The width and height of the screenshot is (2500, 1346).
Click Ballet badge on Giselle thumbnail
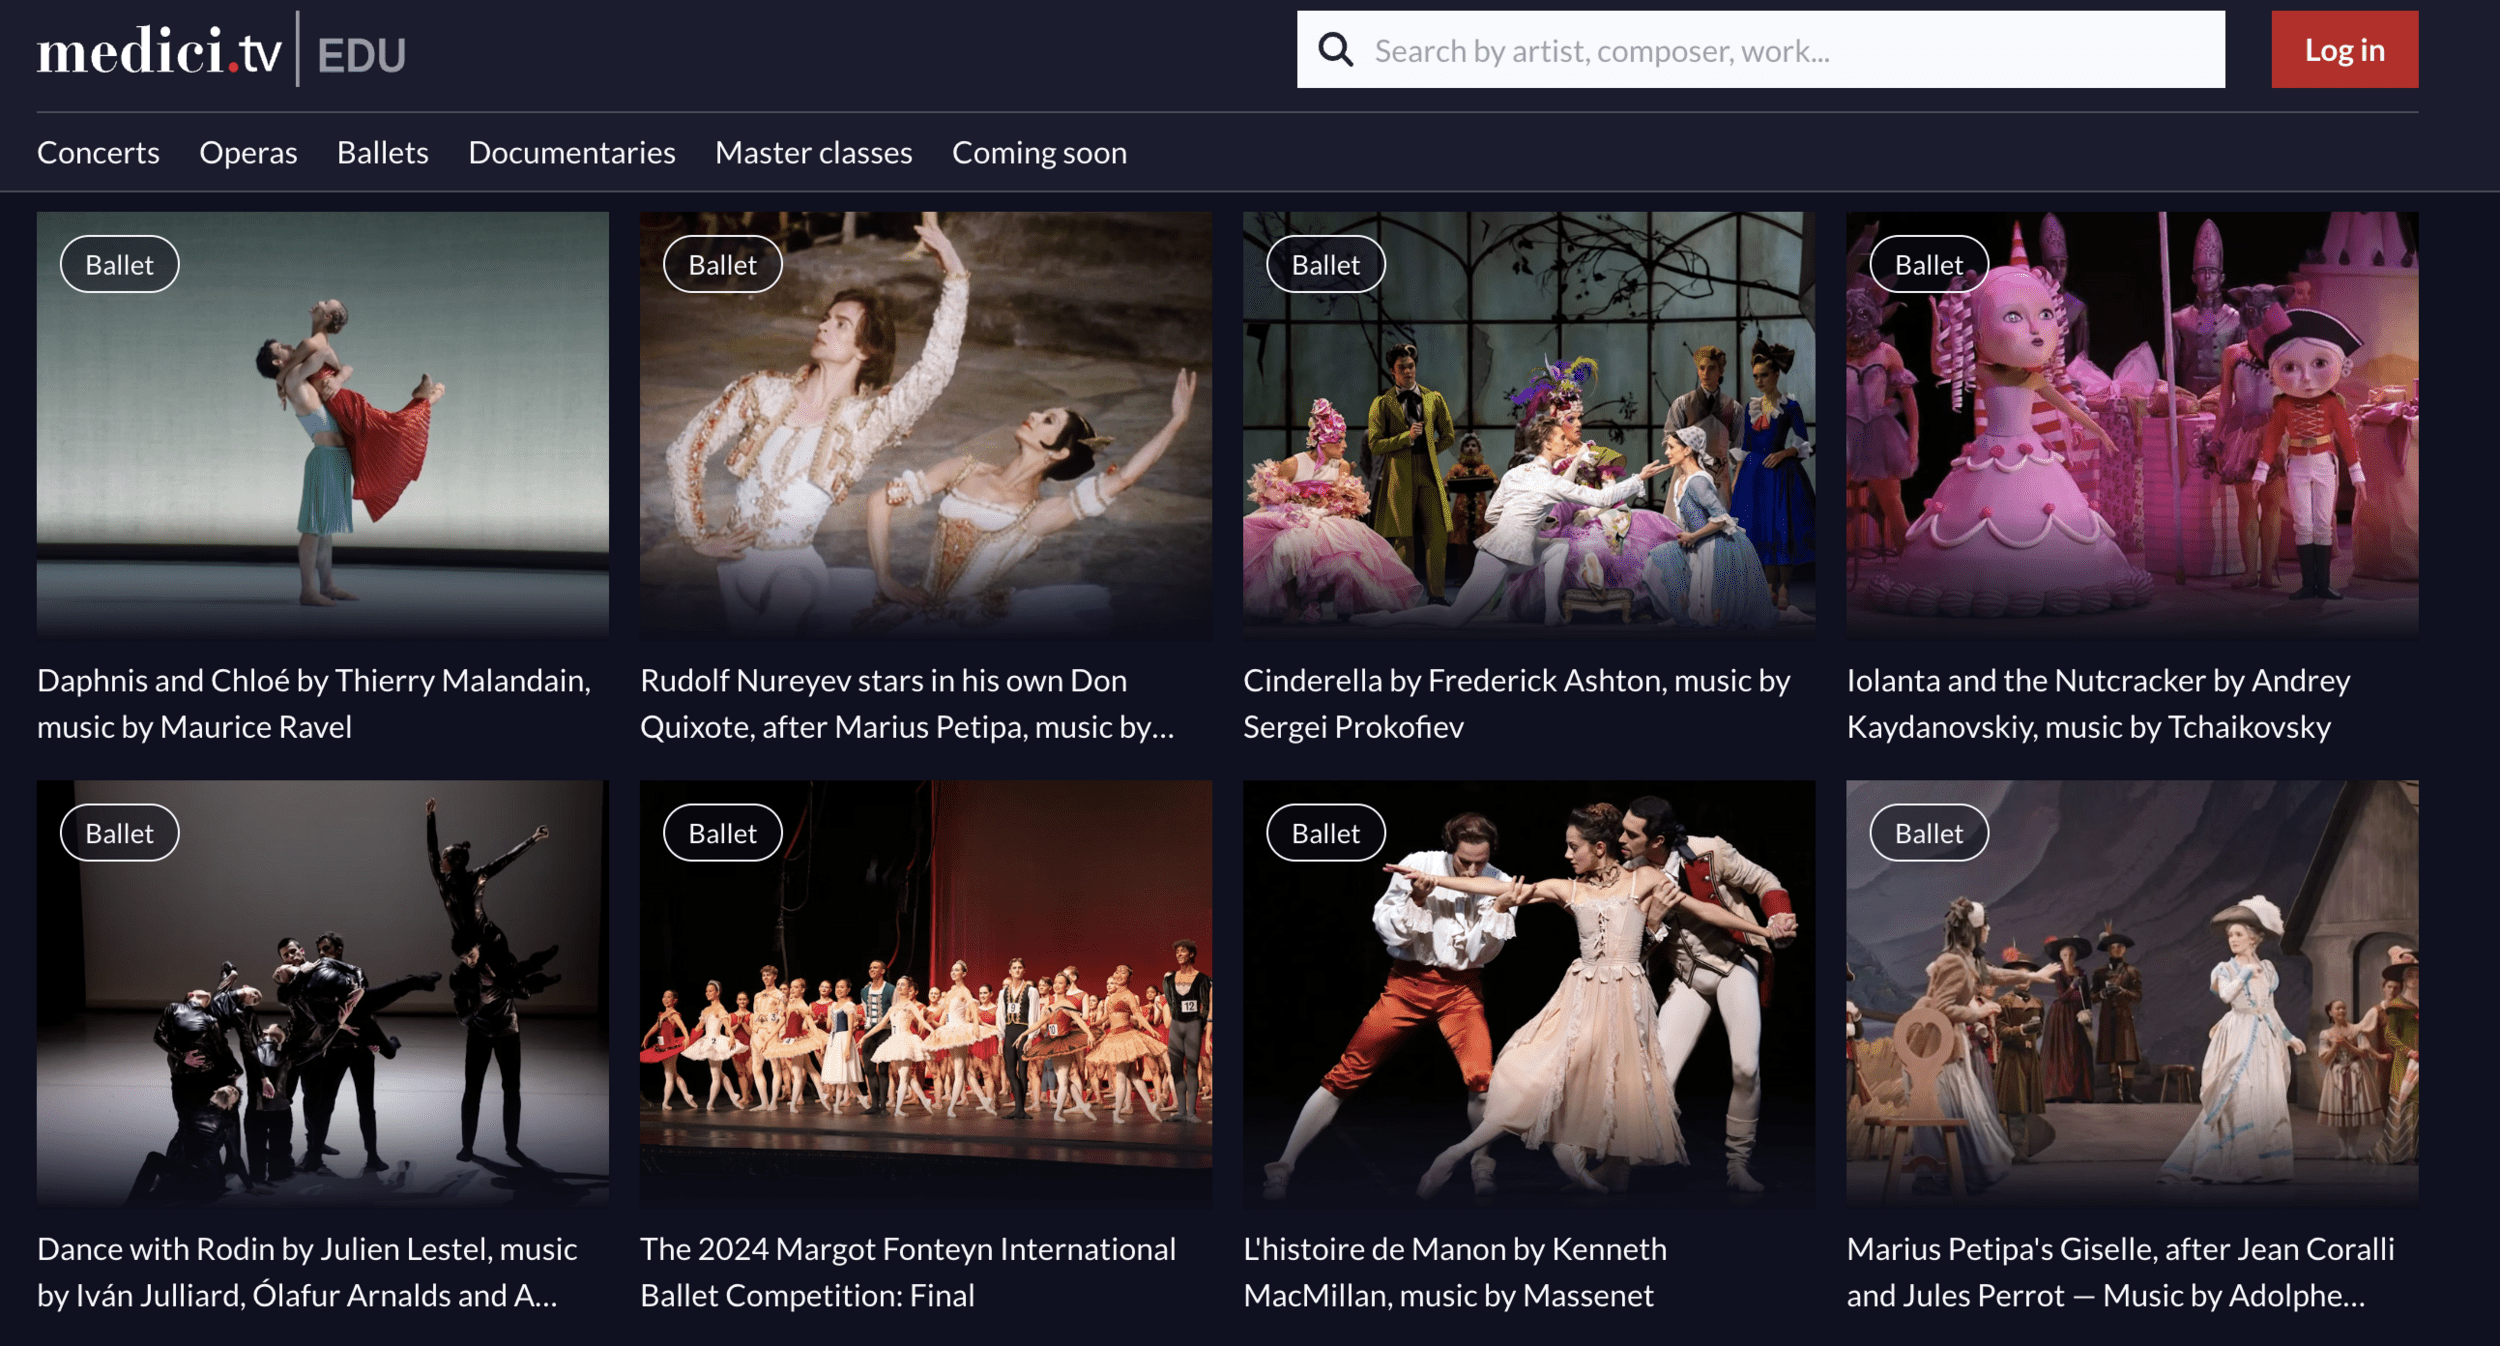[x=1928, y=833]
